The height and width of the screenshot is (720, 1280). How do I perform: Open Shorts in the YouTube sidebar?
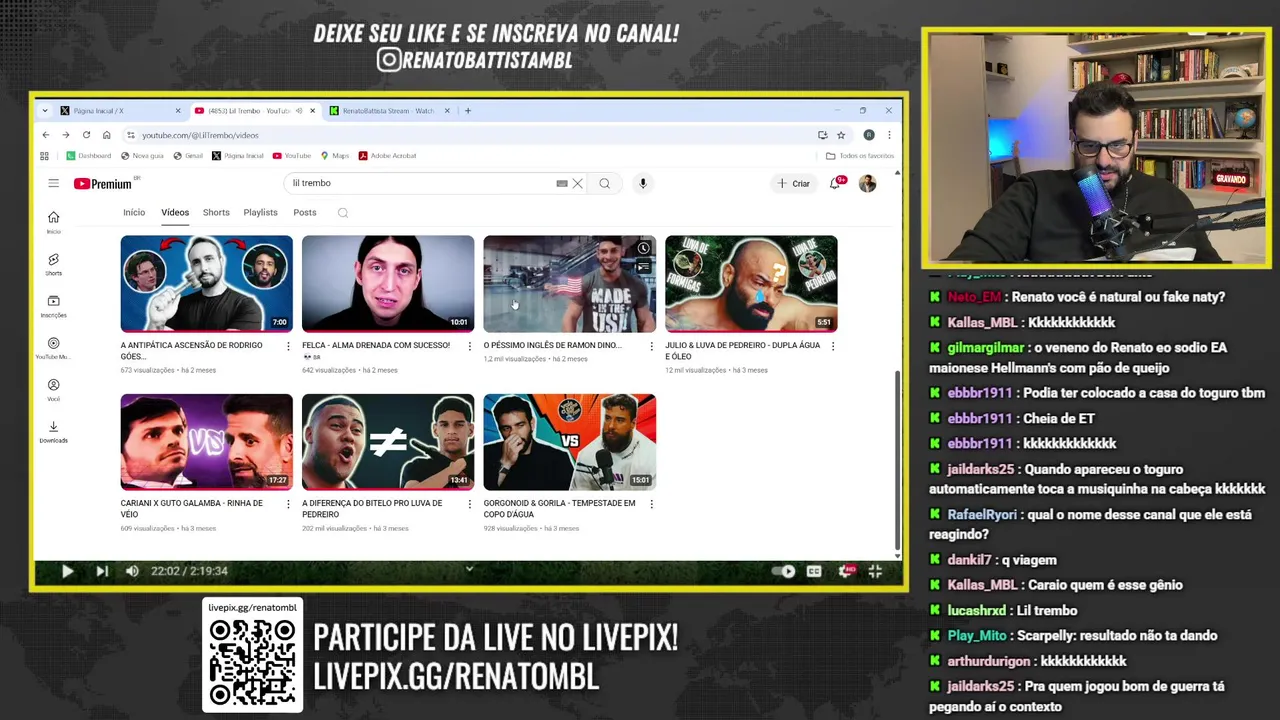pos(53,264)
